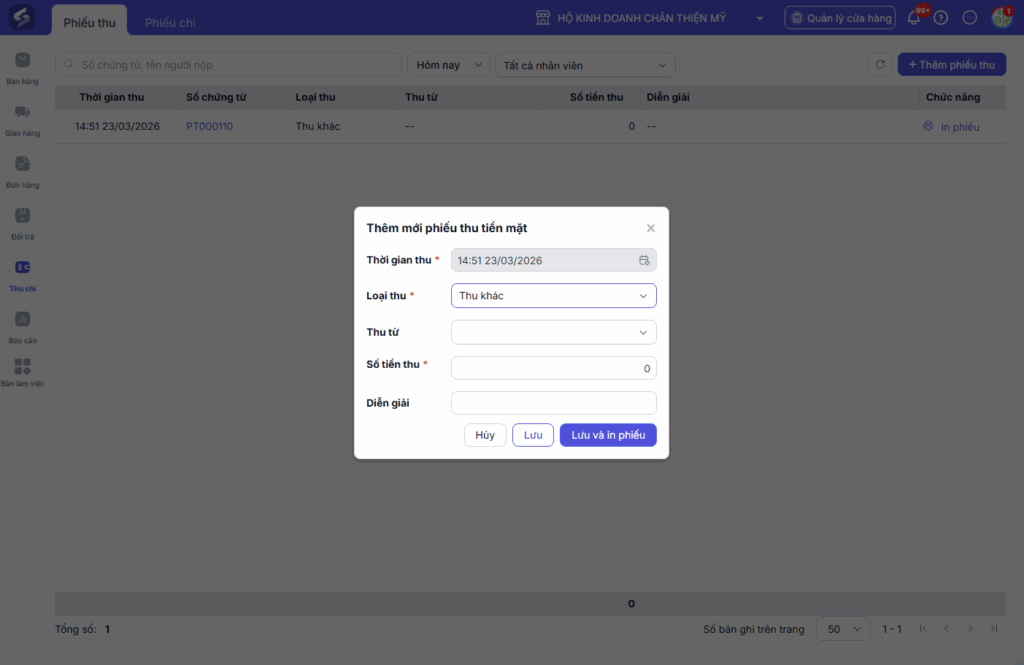Viewport: 1024px width, 665px height.
Task: Click the Lưu button
Action: coord(533,435)
